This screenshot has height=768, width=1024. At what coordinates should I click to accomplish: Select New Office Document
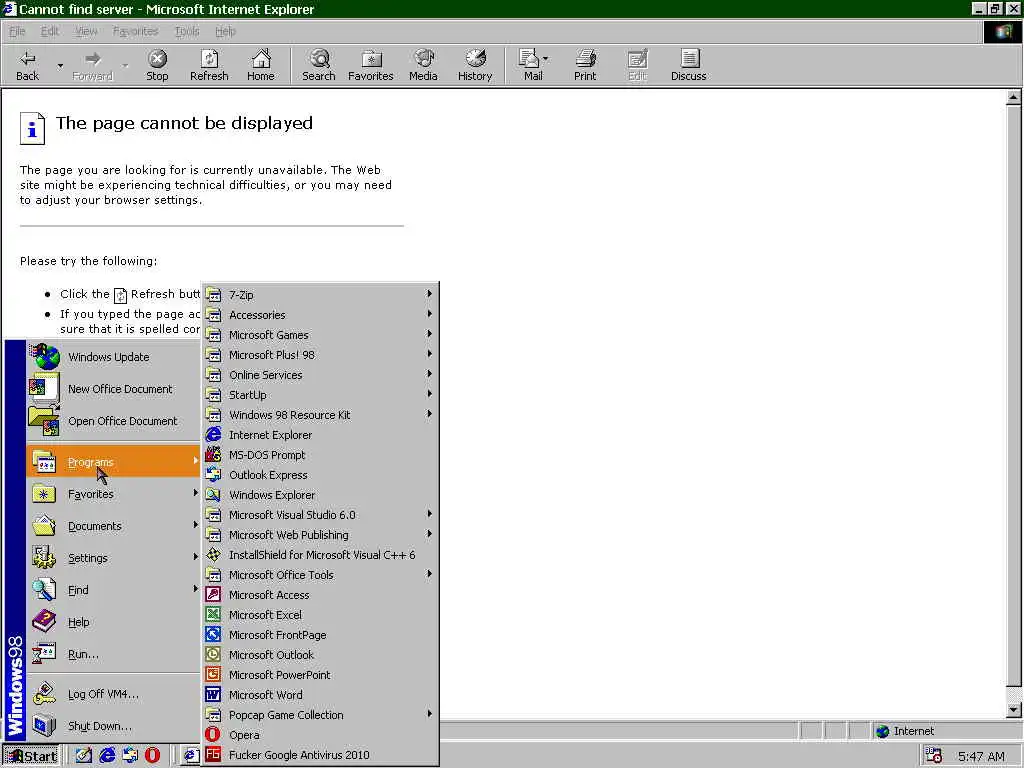coord(113,389)
